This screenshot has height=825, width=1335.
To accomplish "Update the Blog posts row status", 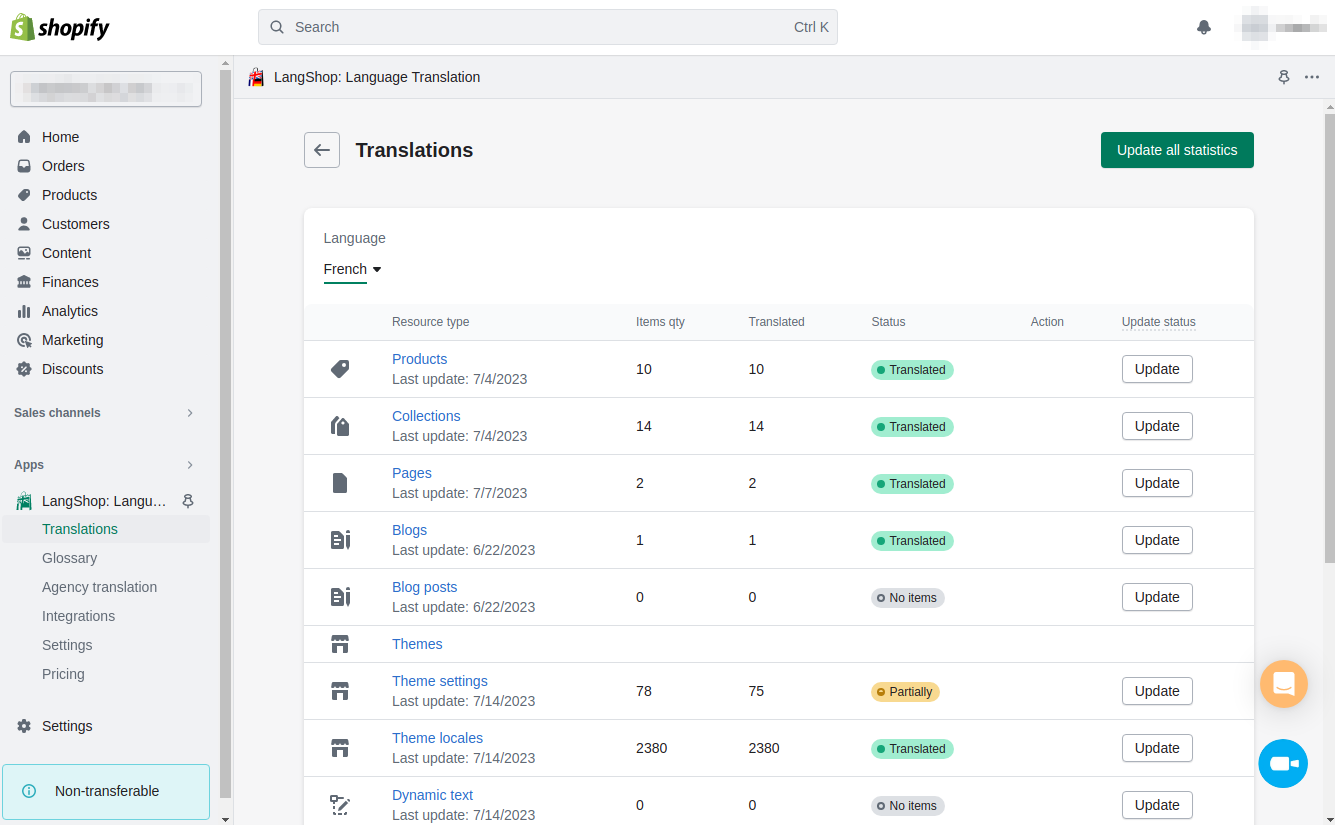I will [x=1157, y=597].
